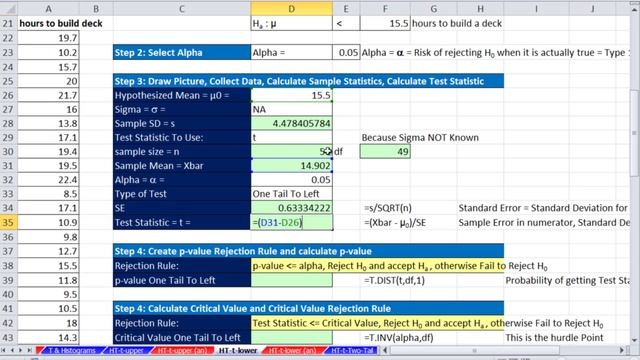Image resolution: width=640 pixels, height=360 pixels.
Task: Open the T & Histograms sheet tab
Action: click(72, 350)
